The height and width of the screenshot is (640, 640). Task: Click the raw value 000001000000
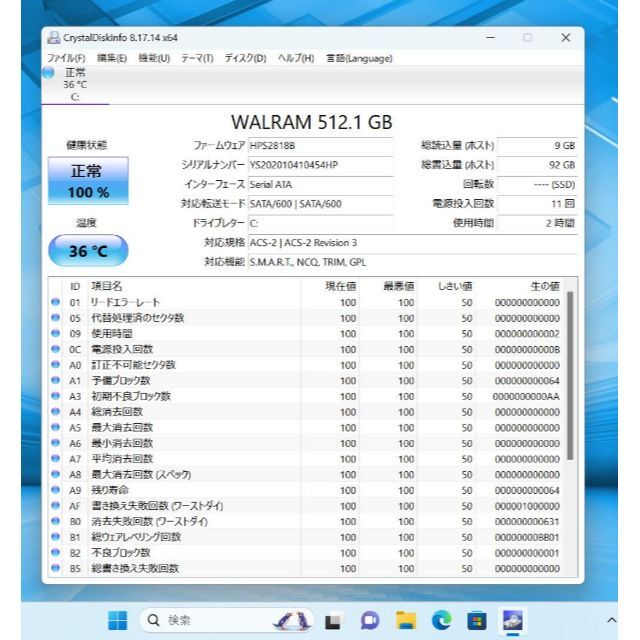point(527,506)
